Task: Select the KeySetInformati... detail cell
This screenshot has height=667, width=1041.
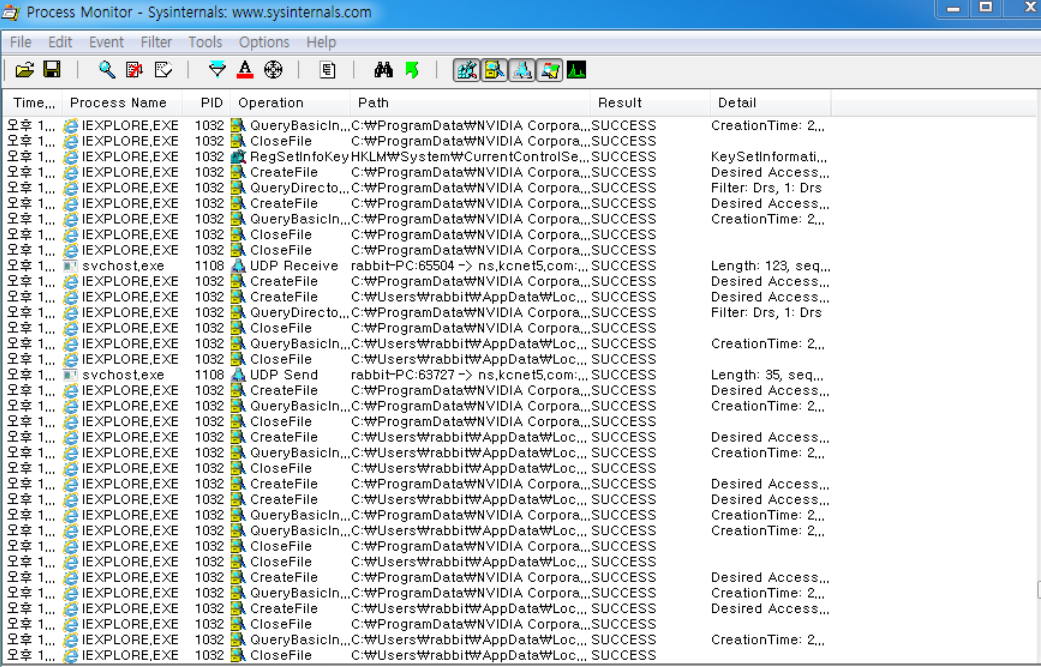Action: click(770, 157)
